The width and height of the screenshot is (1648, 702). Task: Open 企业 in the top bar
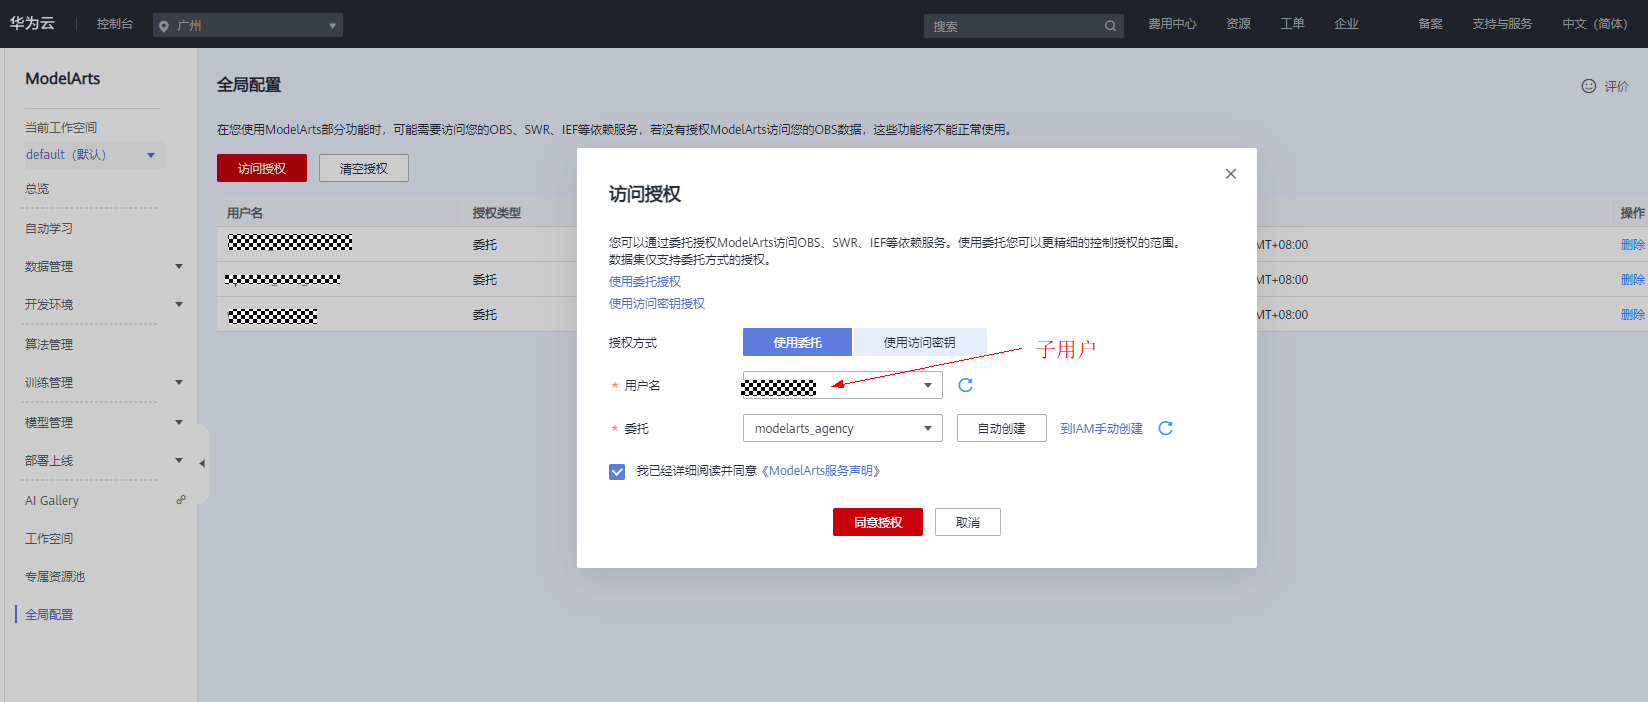(1346, 24)
